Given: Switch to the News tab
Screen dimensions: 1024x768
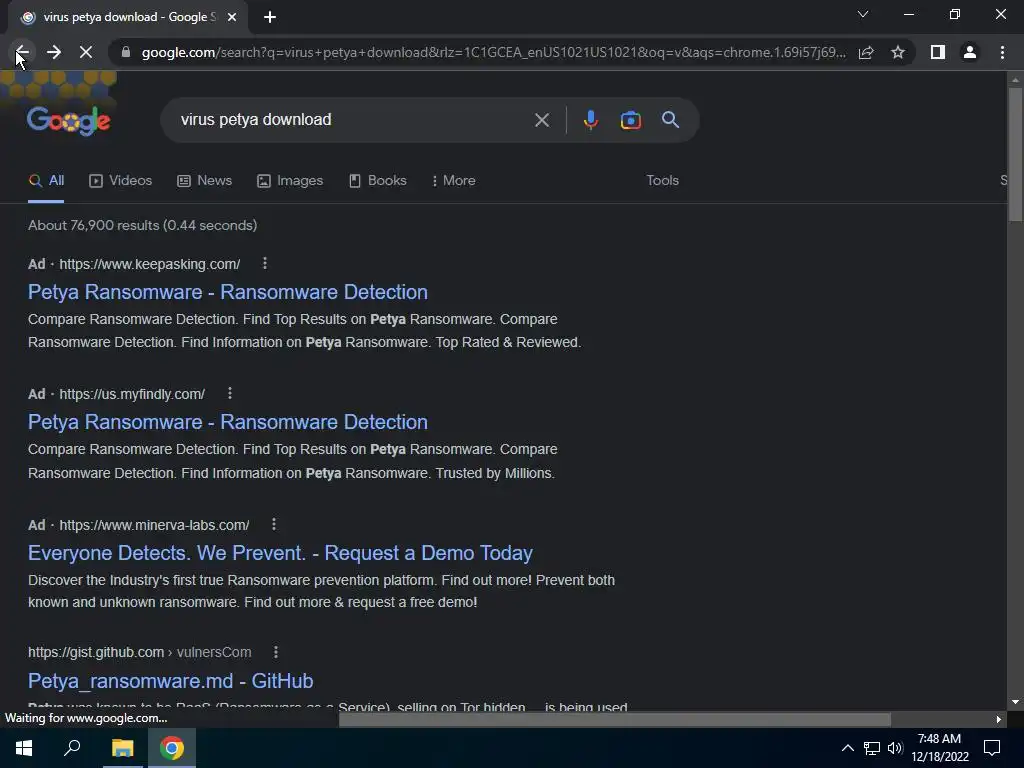Looking at the screenshot, I should (204, 181).
